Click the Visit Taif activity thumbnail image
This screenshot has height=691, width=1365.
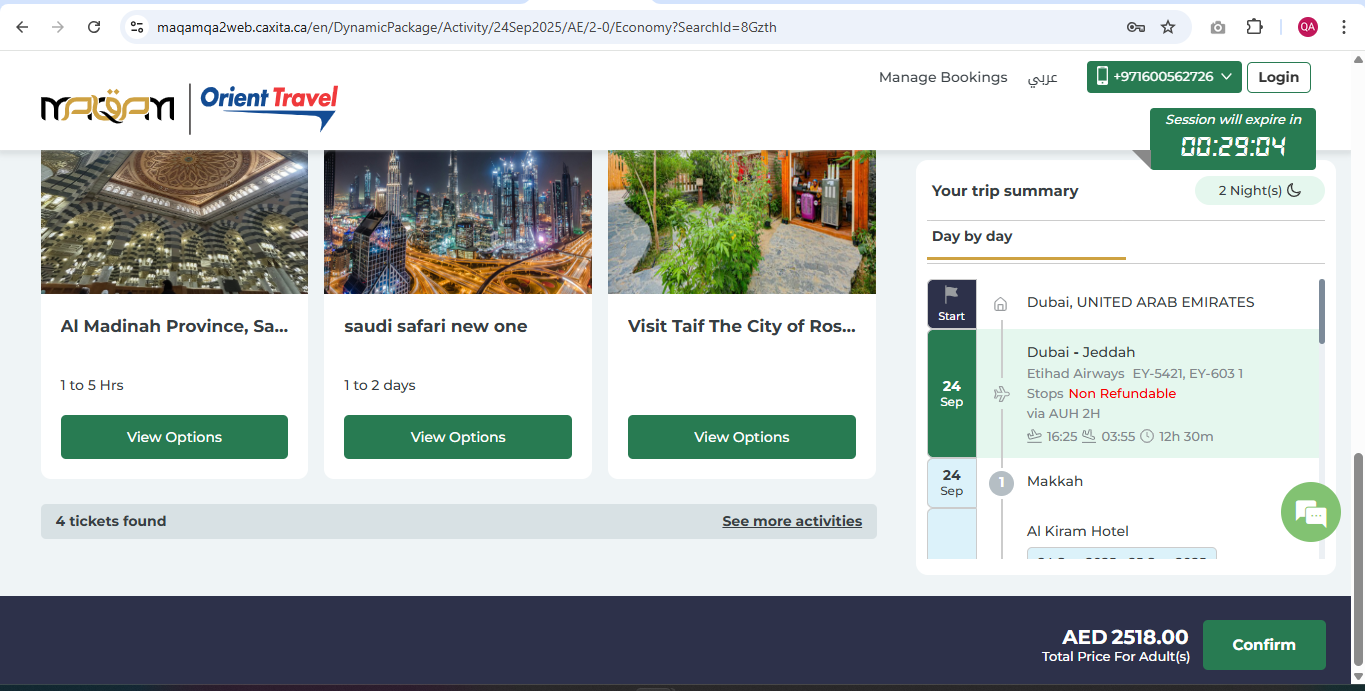tap(741, 221)
